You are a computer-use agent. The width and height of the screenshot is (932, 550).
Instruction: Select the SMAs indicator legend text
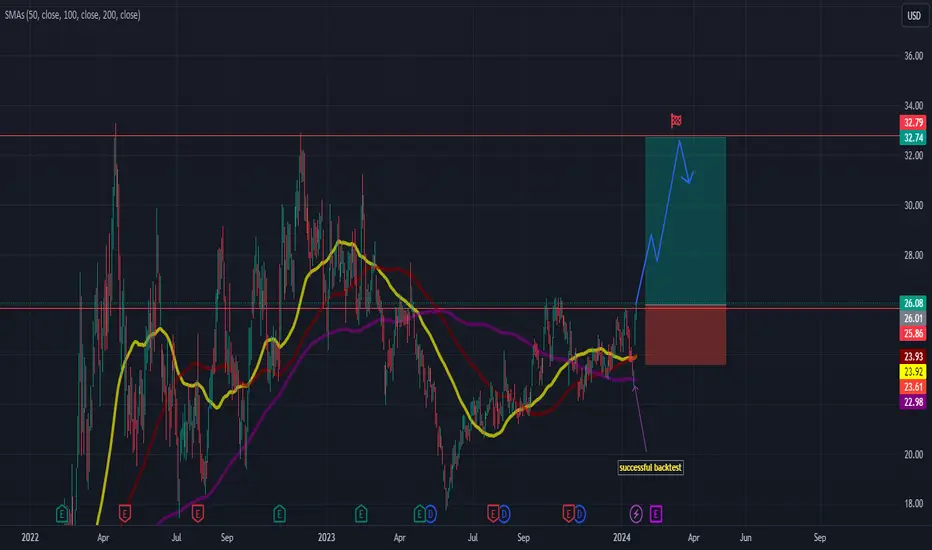click(x=73, y=15)
